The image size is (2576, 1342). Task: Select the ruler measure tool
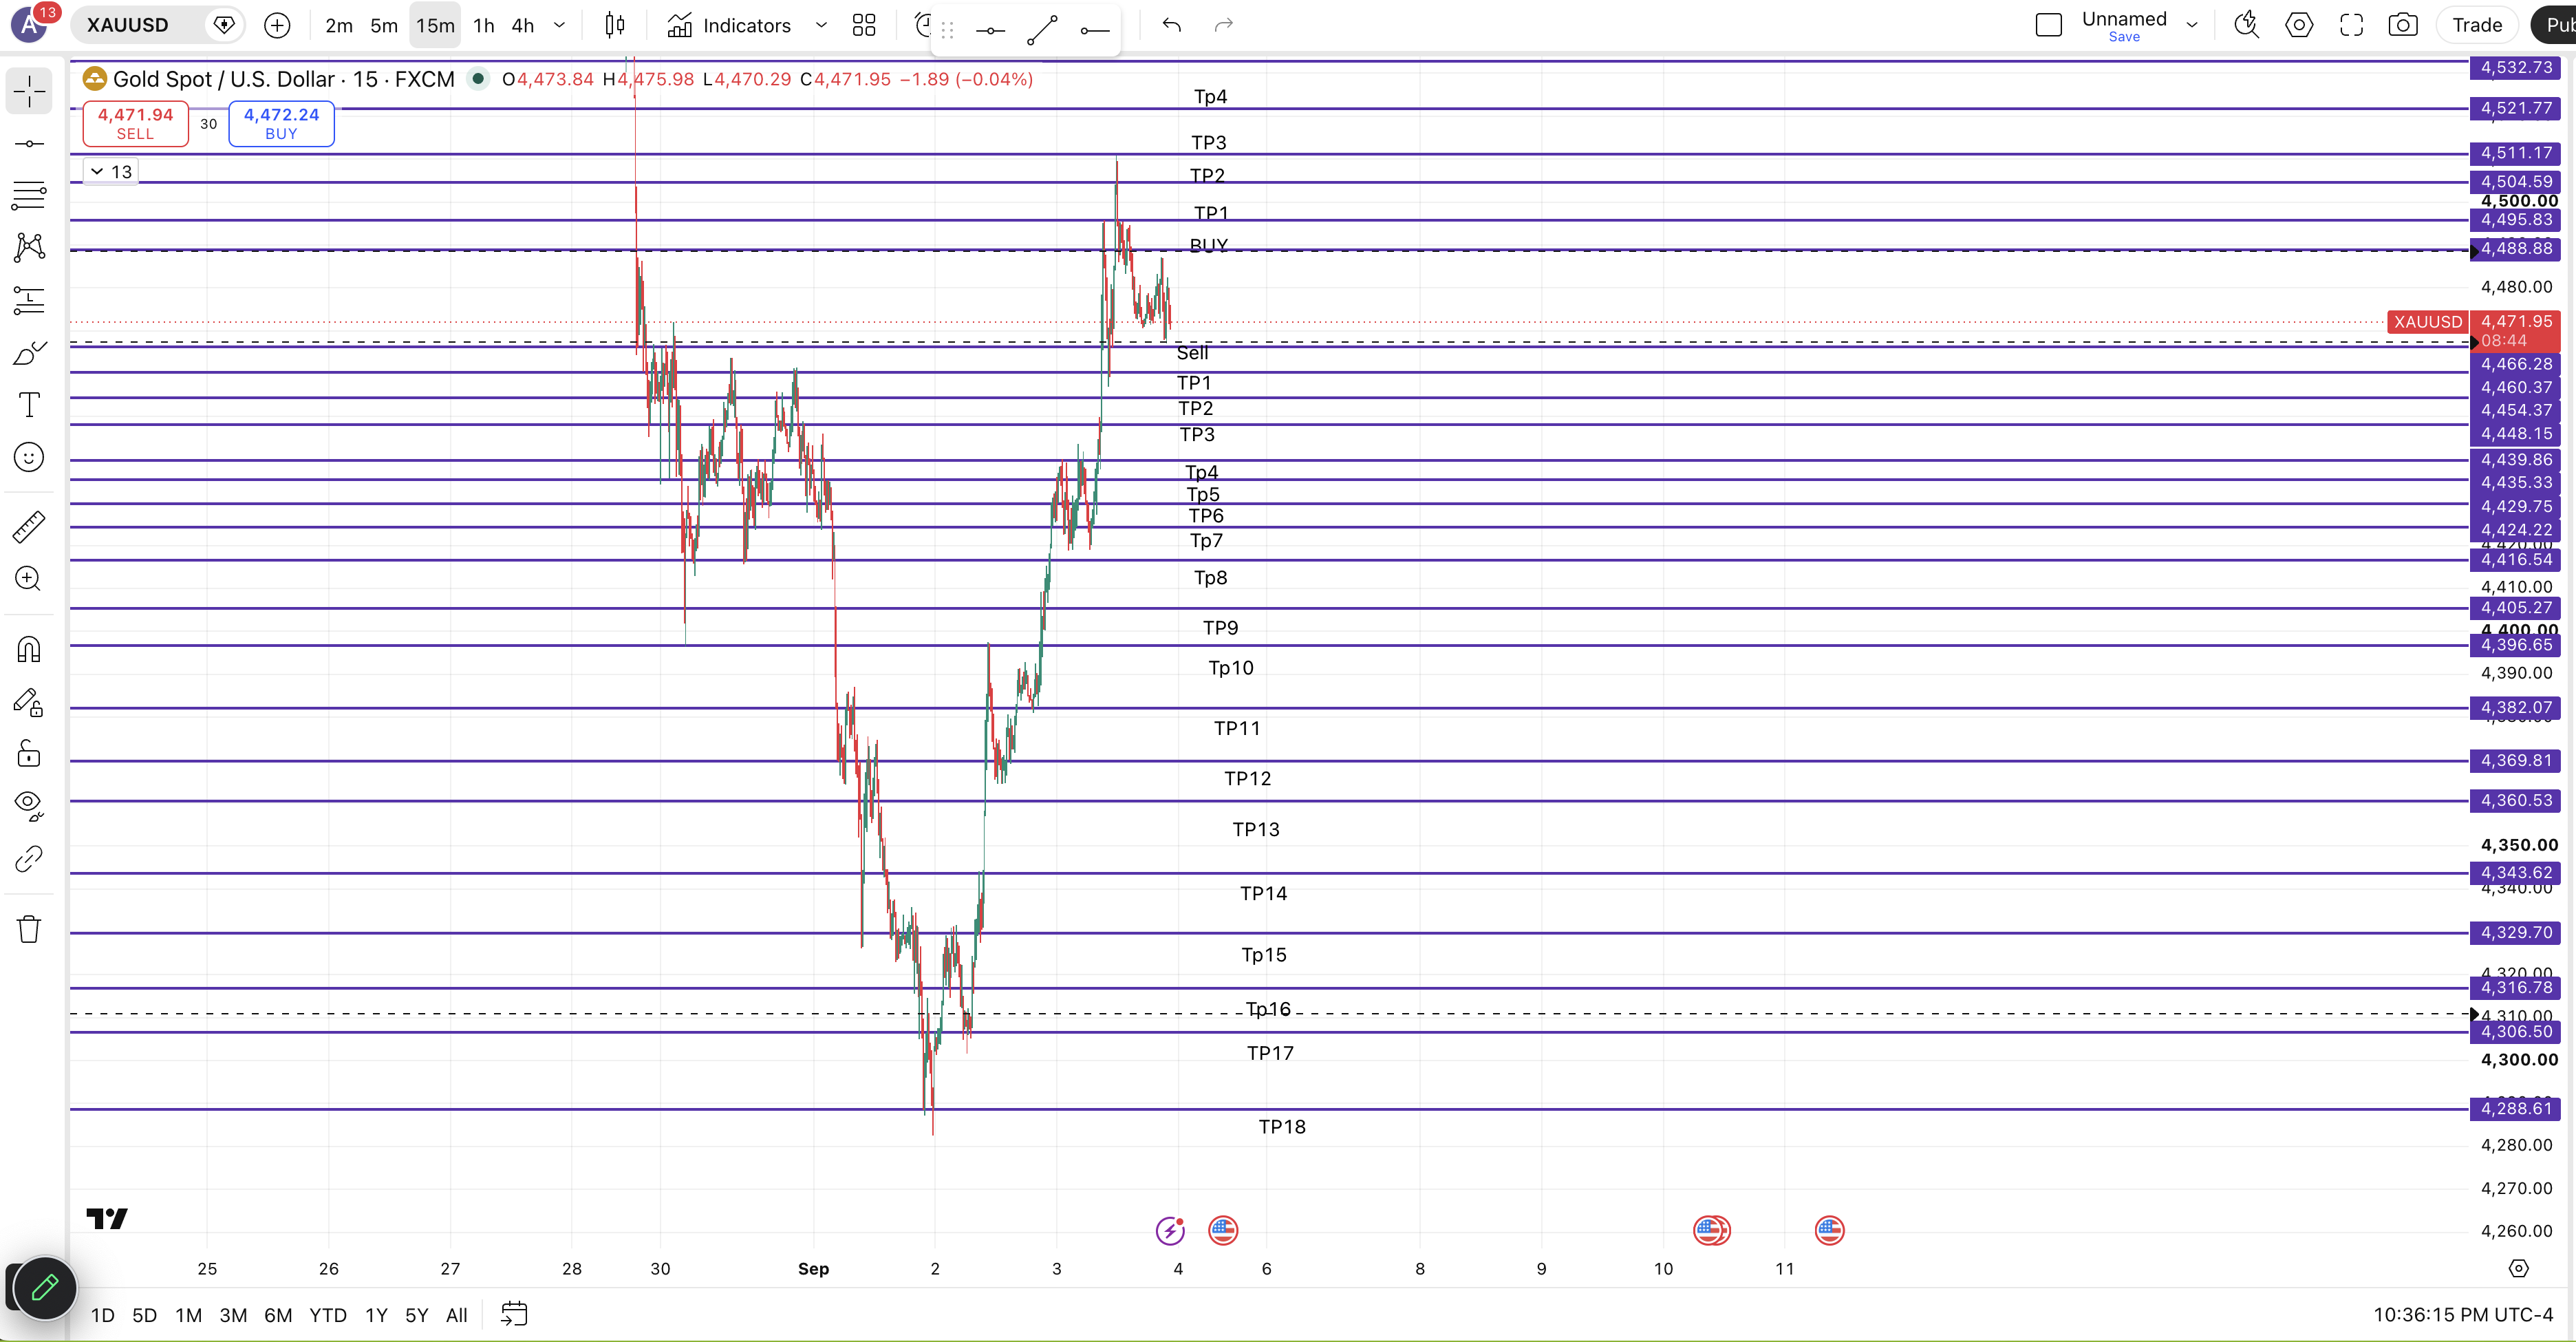click(x=29, y=527)
